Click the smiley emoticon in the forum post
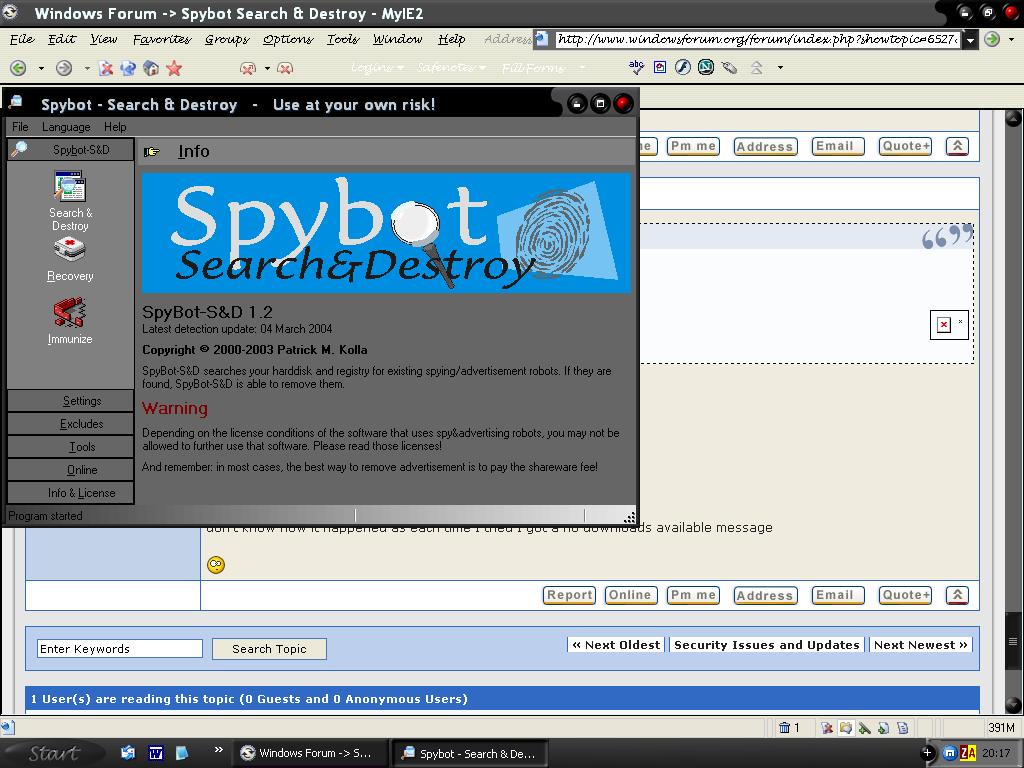The image size is (1024, 768). click(216, 565)
